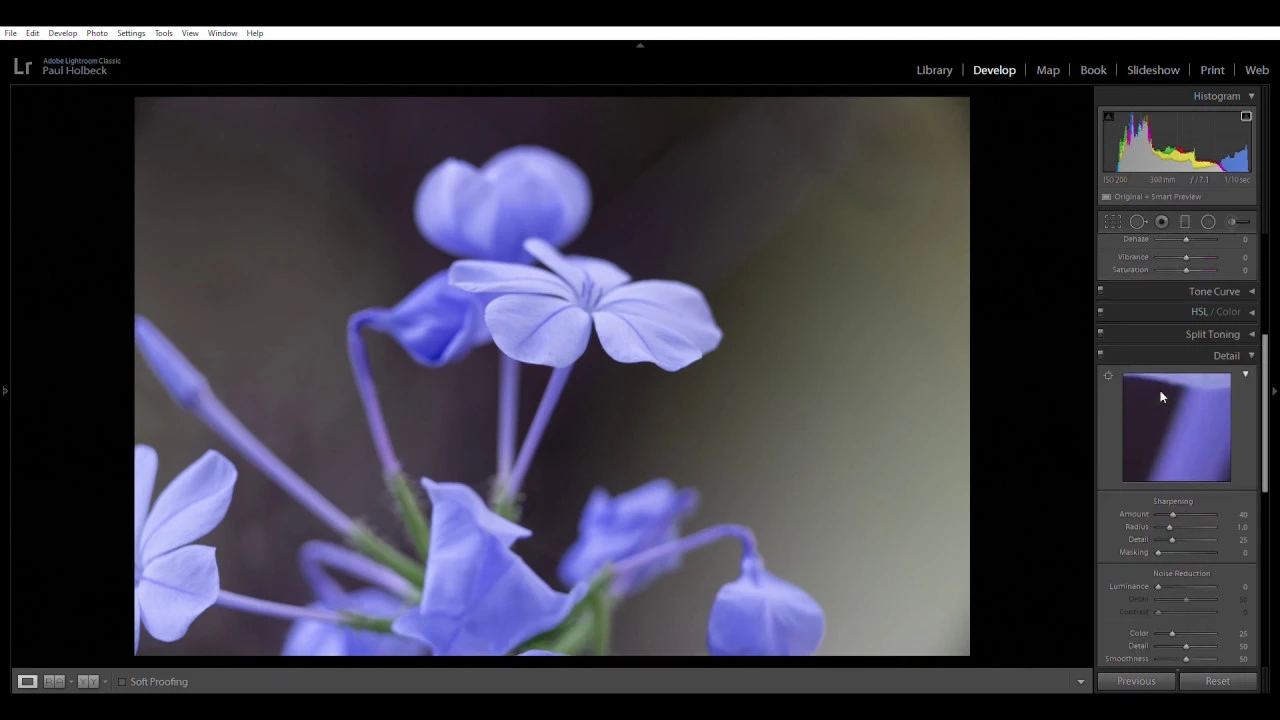Screen dimensions: 1280x720
Task: Toggle the Tone Curve panel on/off switch
Action: pyautogui.click(x=1100, y=290)
